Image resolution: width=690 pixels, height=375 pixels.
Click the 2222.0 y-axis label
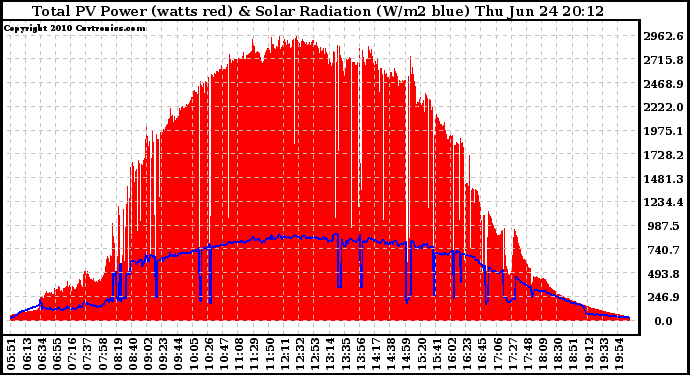click(664, 107)
